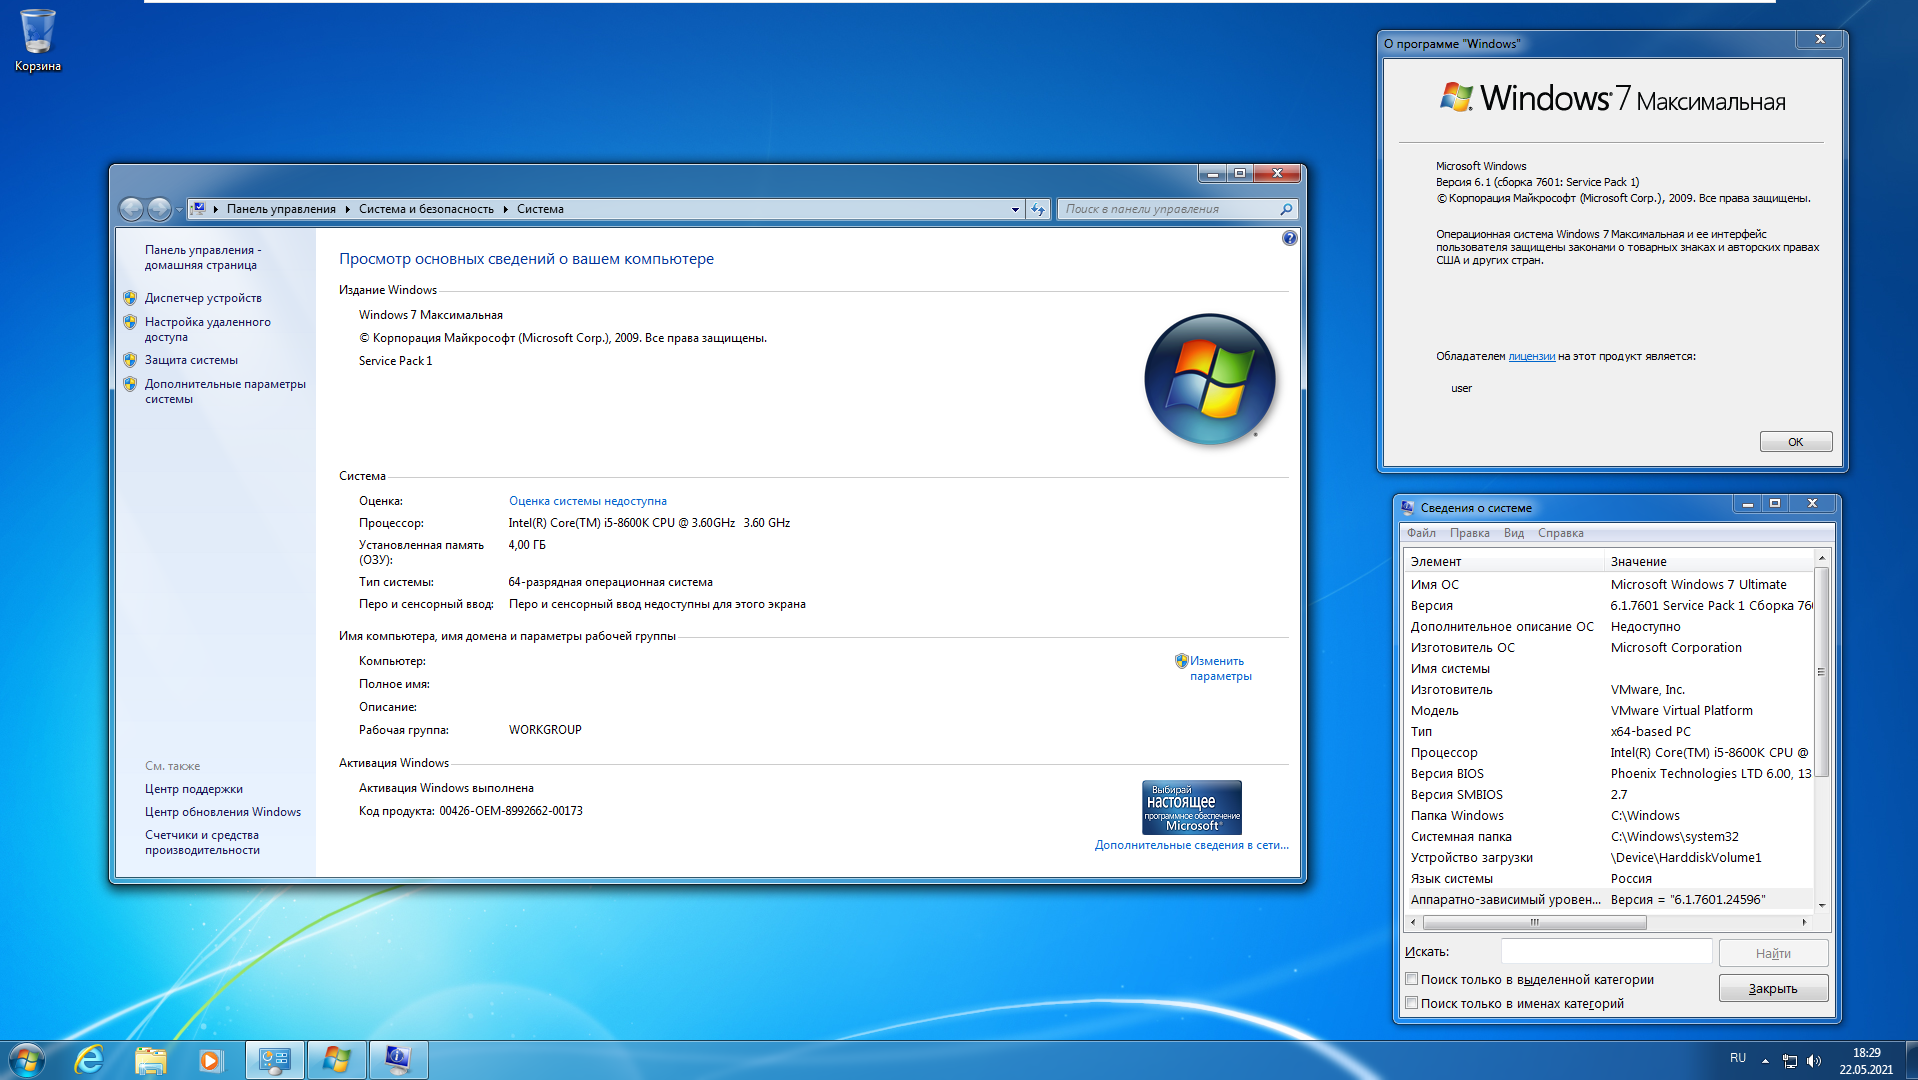
Task: Click the Start button orb
Action: click(x=26, y=1060)
